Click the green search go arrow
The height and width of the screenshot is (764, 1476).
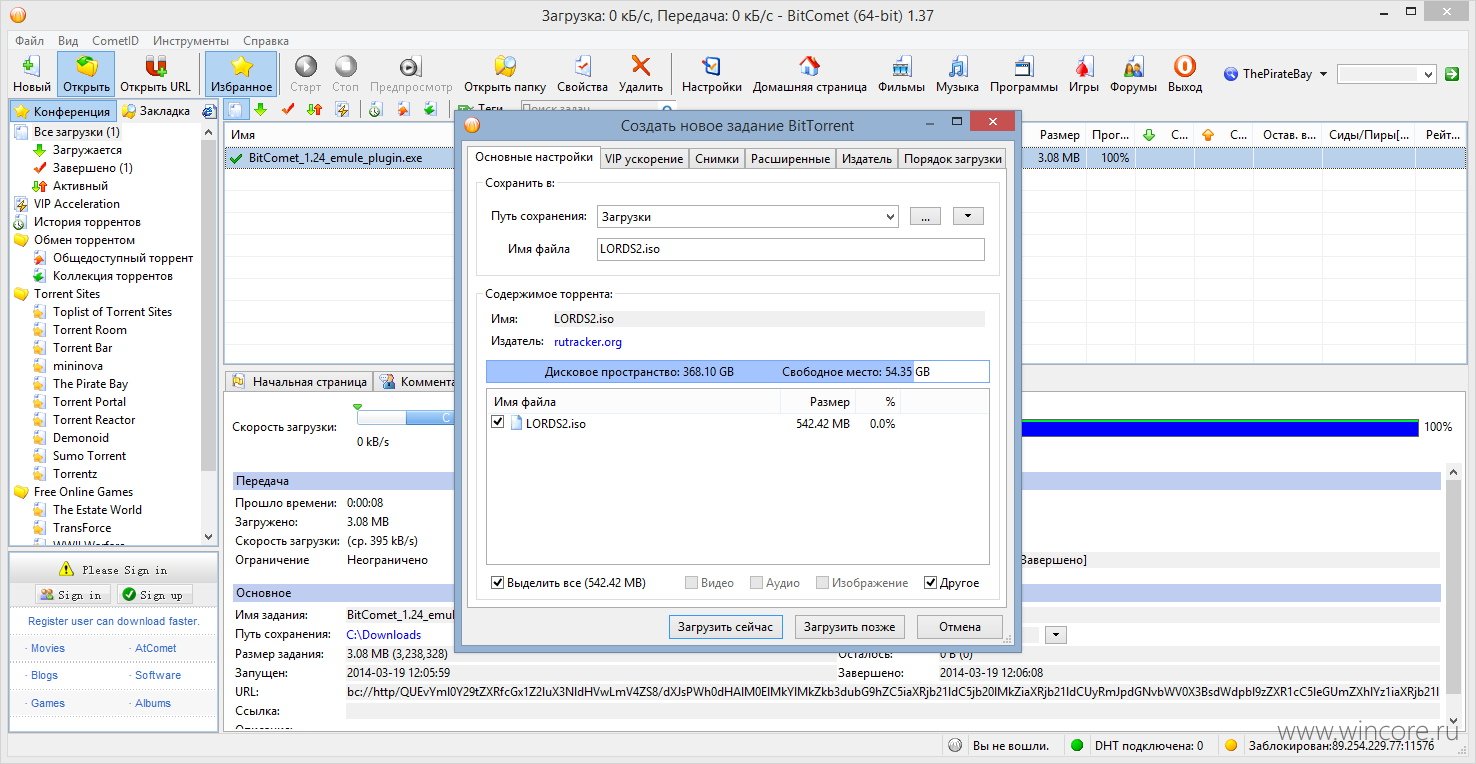click(1453, 74)
